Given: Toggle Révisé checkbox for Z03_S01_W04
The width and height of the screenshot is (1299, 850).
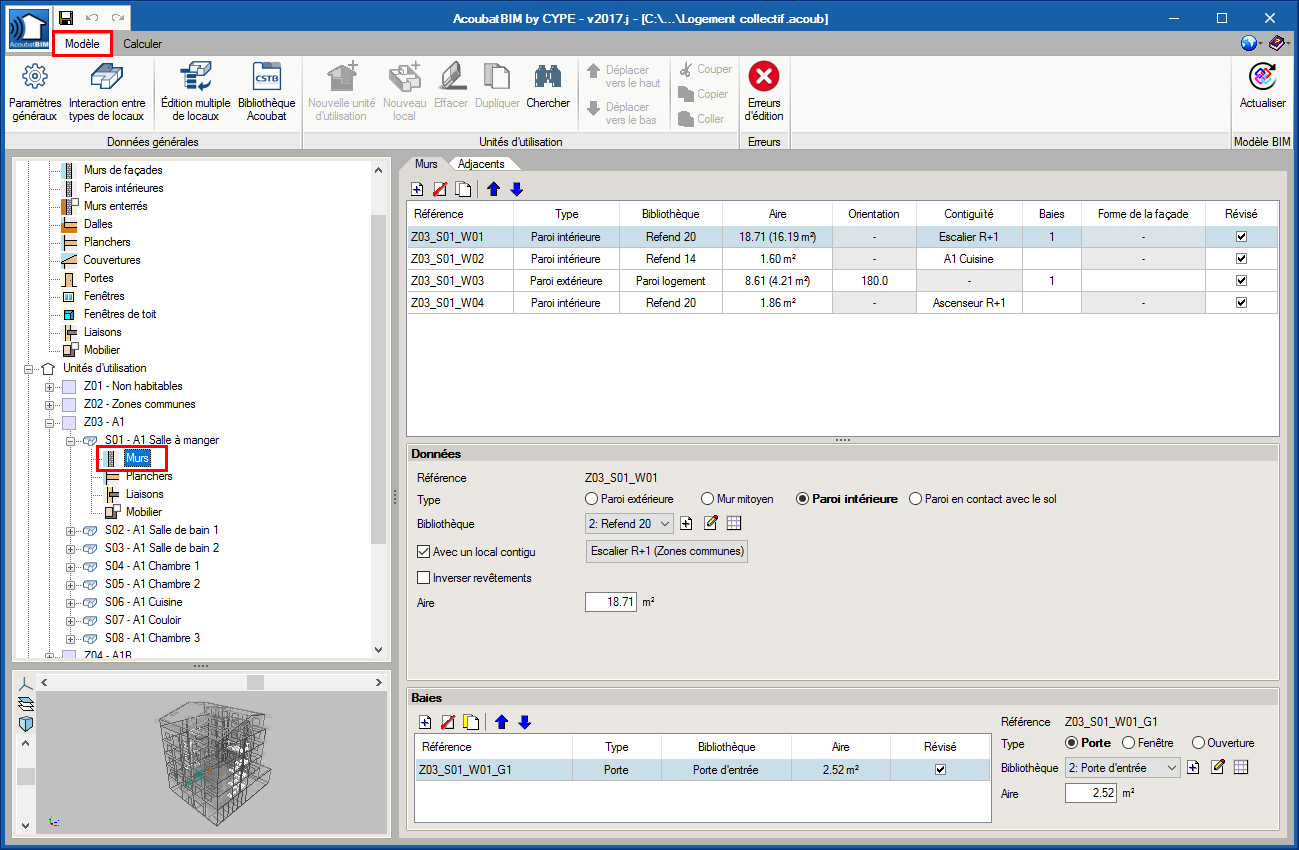Looking at the screenshot, I should click(1241, 302).
